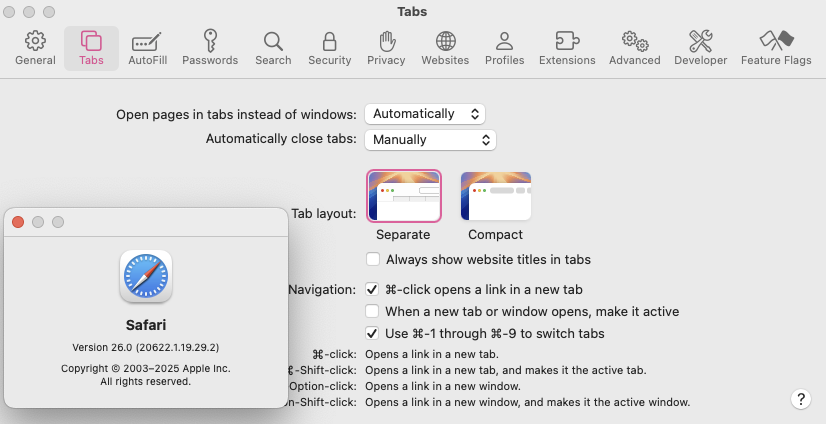Click 'Opens a link in a new window.' text
The image size is (826, 424).
[x=443, y=386]
